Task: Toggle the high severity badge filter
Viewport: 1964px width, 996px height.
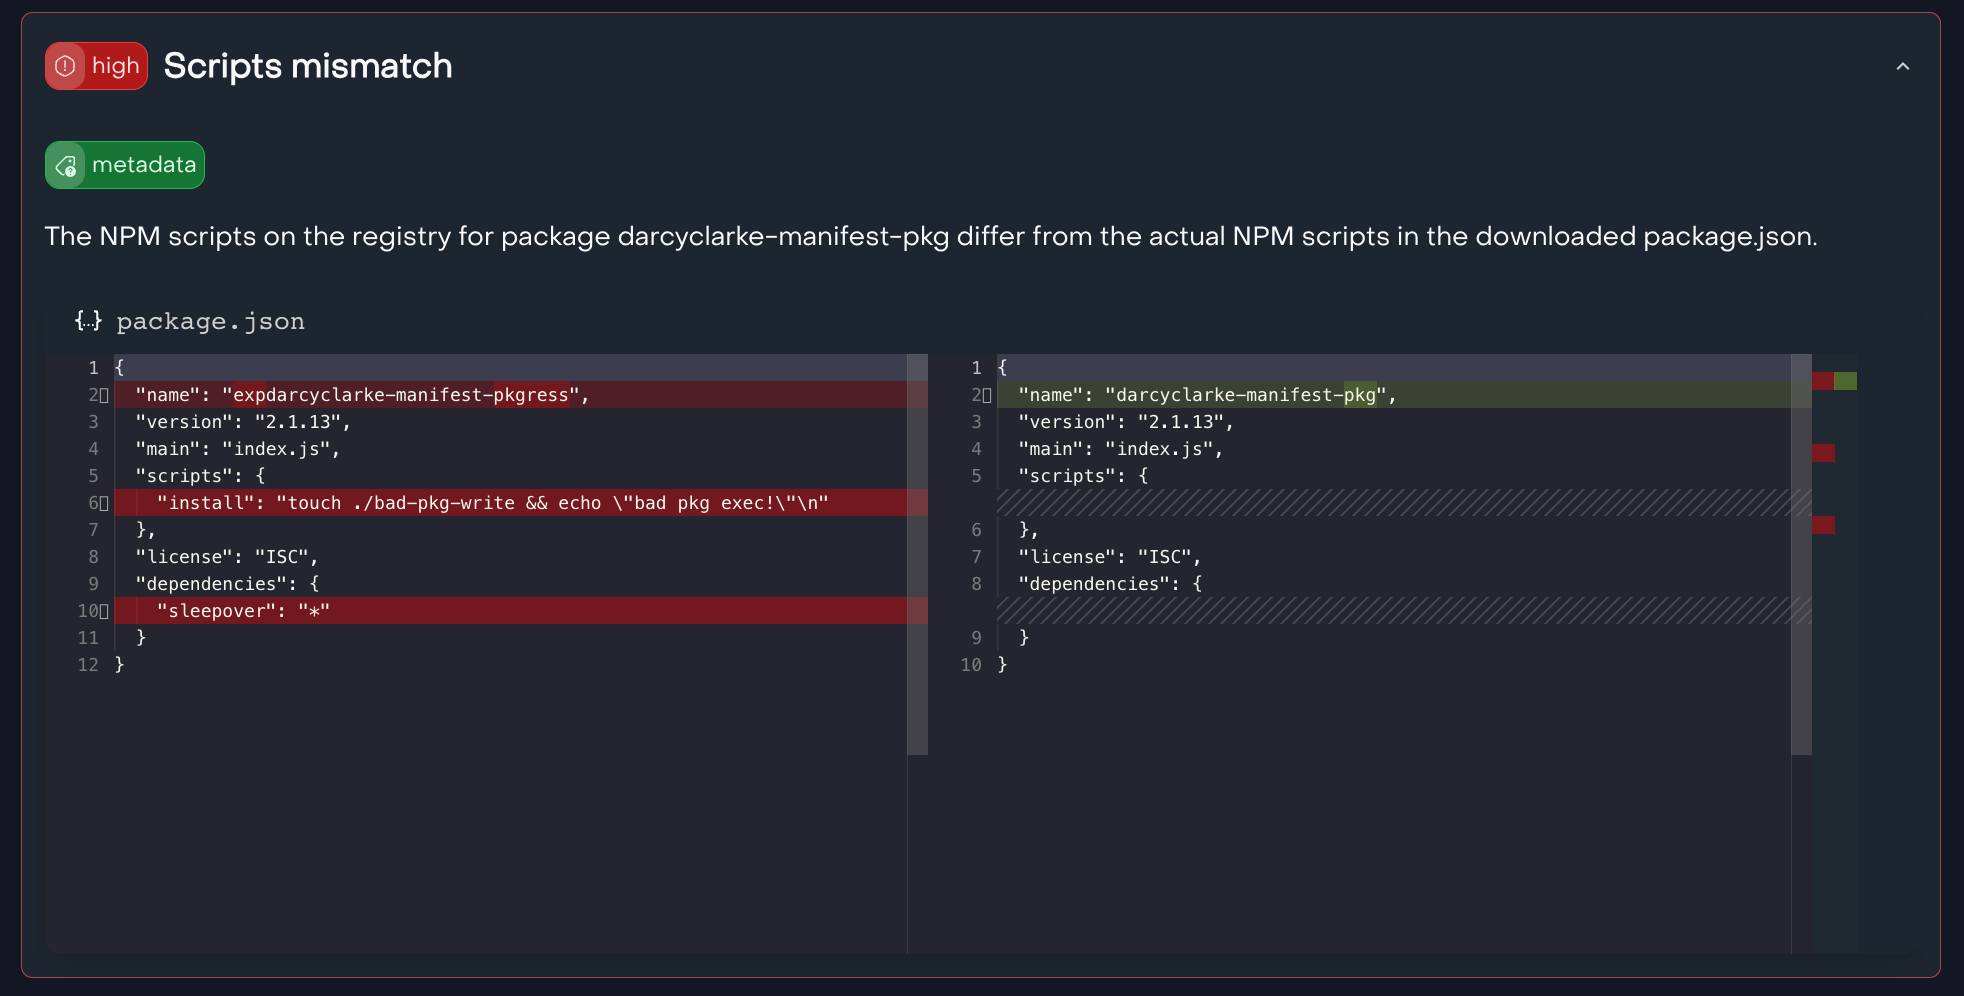Action: pyautogui.click(x=96, y=65)
